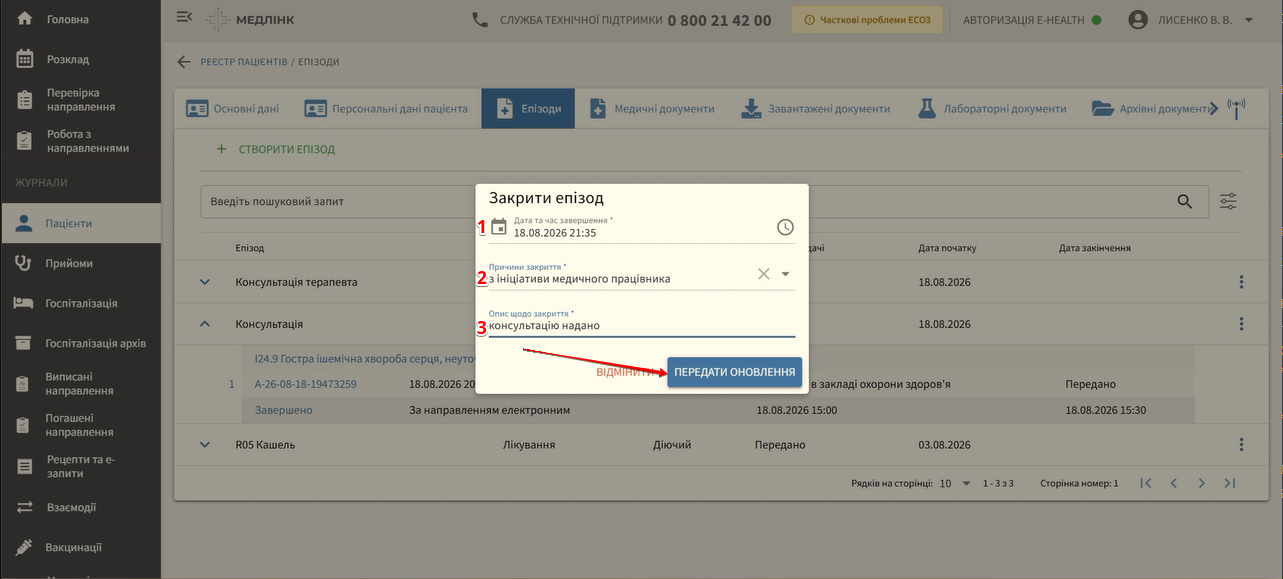Go back using the arrow icon
Viewport: 1283px width, 579px height.
183,62
